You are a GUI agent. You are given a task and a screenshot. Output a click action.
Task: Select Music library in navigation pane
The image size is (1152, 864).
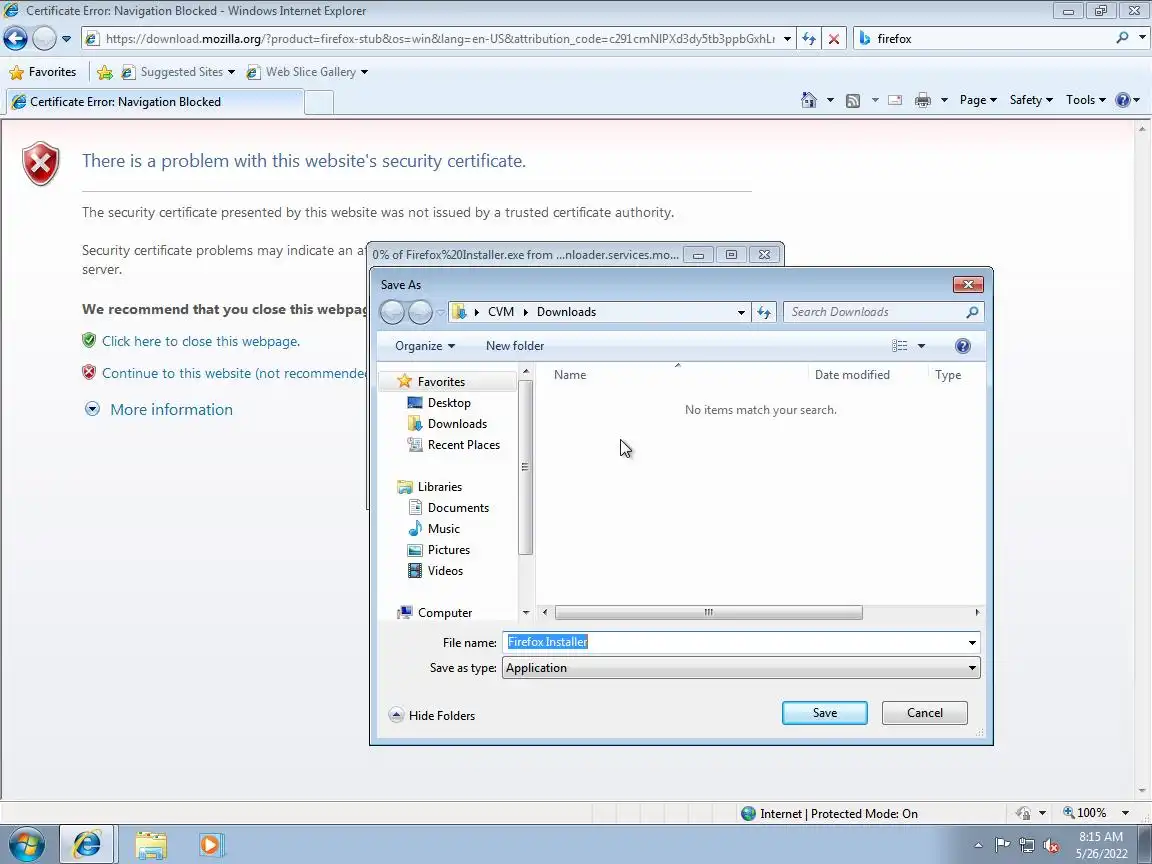444,529
